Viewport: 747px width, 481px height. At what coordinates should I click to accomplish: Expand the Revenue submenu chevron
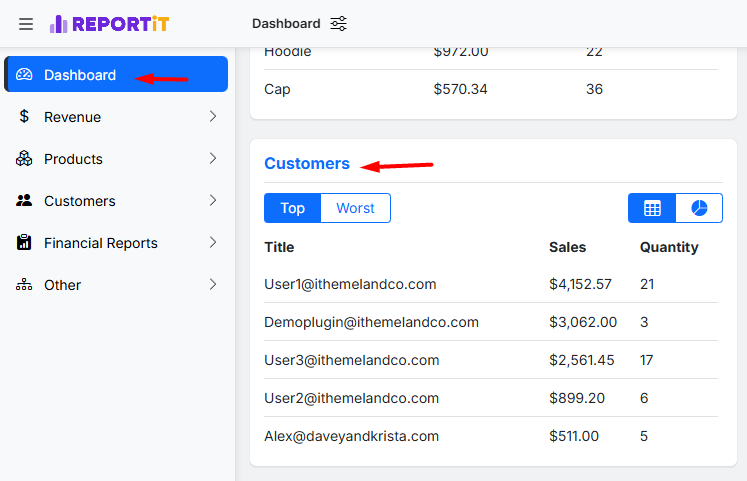pos(212,117)
